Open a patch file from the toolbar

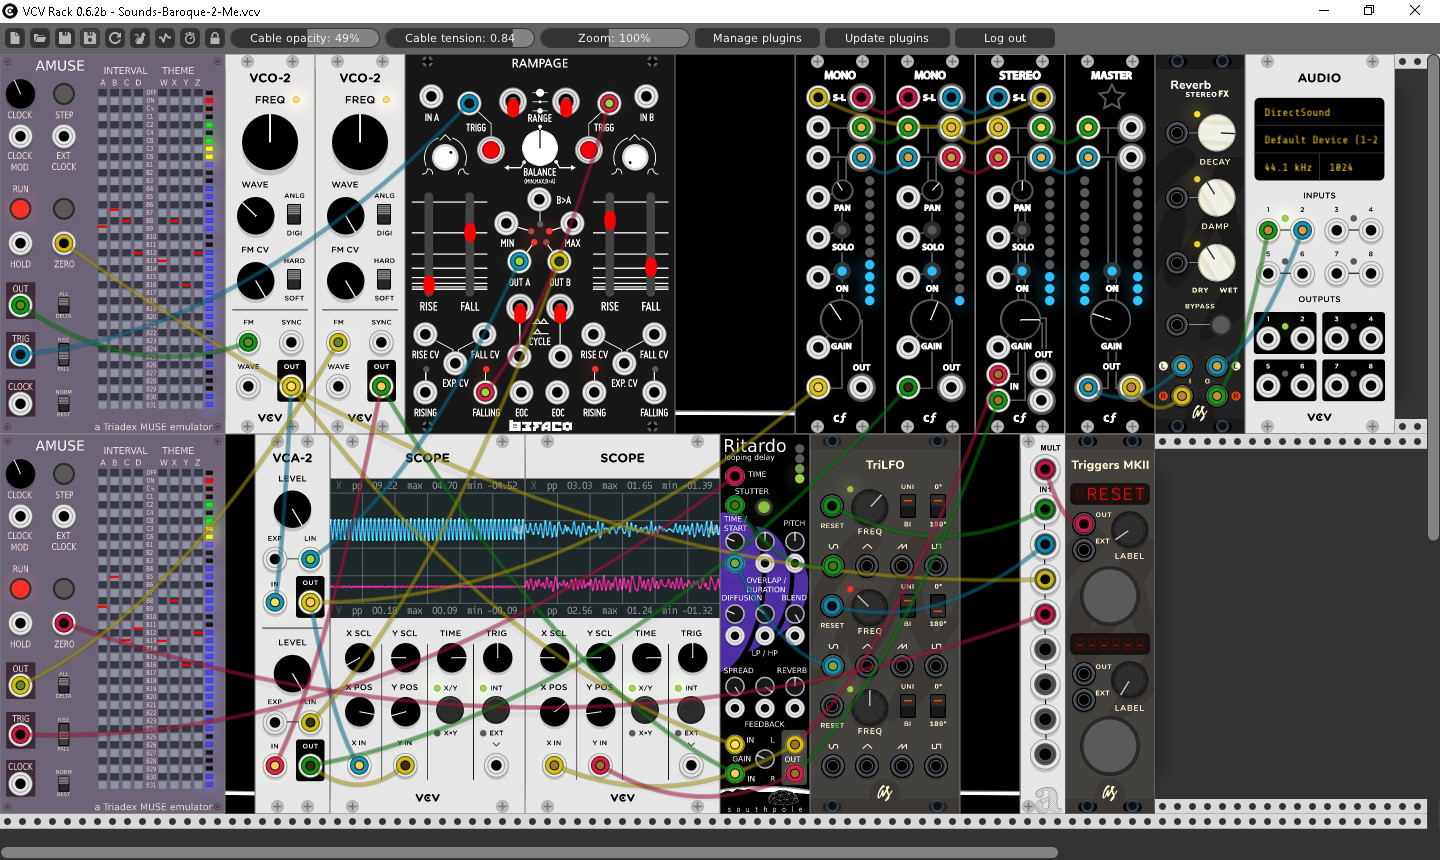point(40,38)
